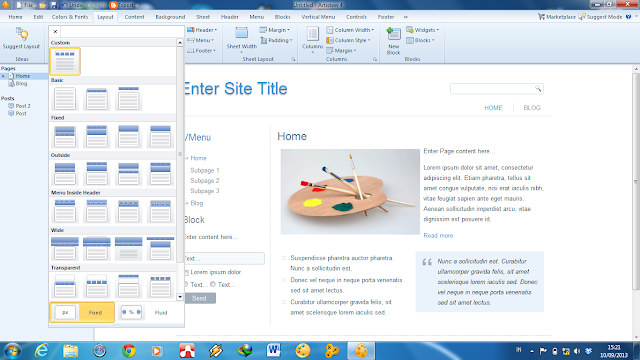The width and height of the screenshot is (640, 360).
Task: Click the BLOG link in site menu
Action: click(532, 108)
